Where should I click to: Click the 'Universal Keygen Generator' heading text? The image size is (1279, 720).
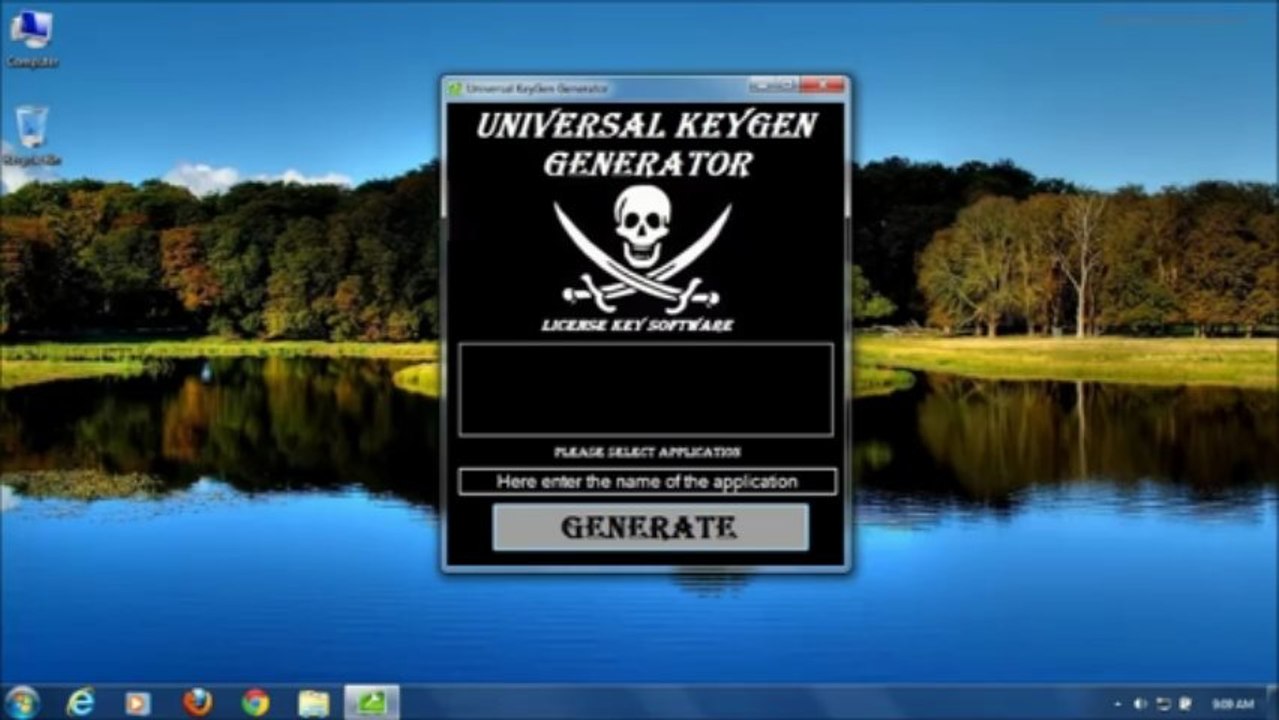(x=647, y=144)
